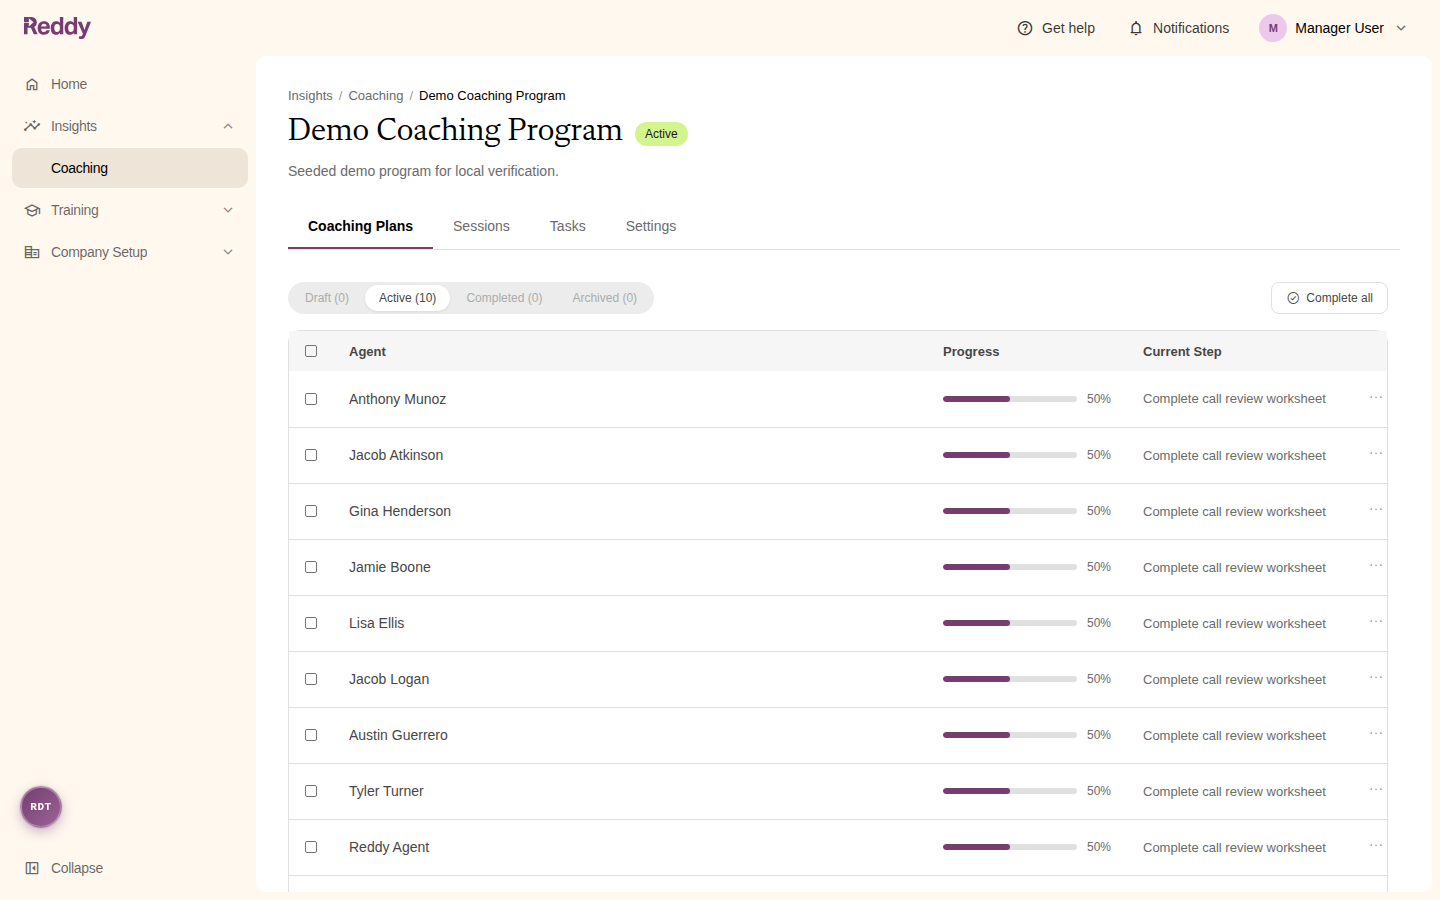Click the Complete all button
This screenshot has width=1440, height=900.
pyautogui.click(x=1329, y=298)
